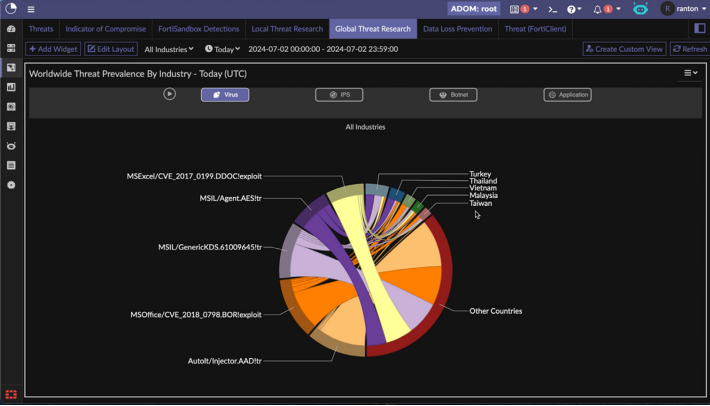This screenshot has height=406, width=710.
Task: Open the Today time range dropdown
Action: click(x=222, y=49)
